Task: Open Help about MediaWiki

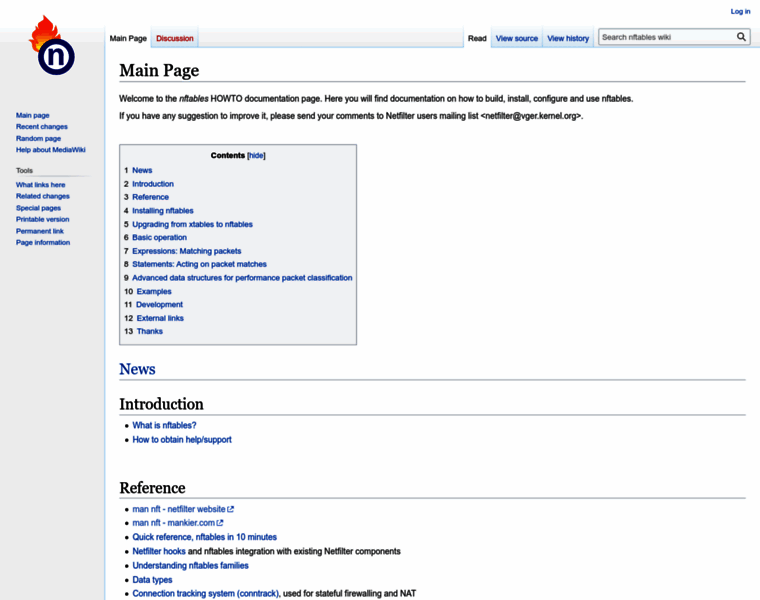Action: [50, 150]
